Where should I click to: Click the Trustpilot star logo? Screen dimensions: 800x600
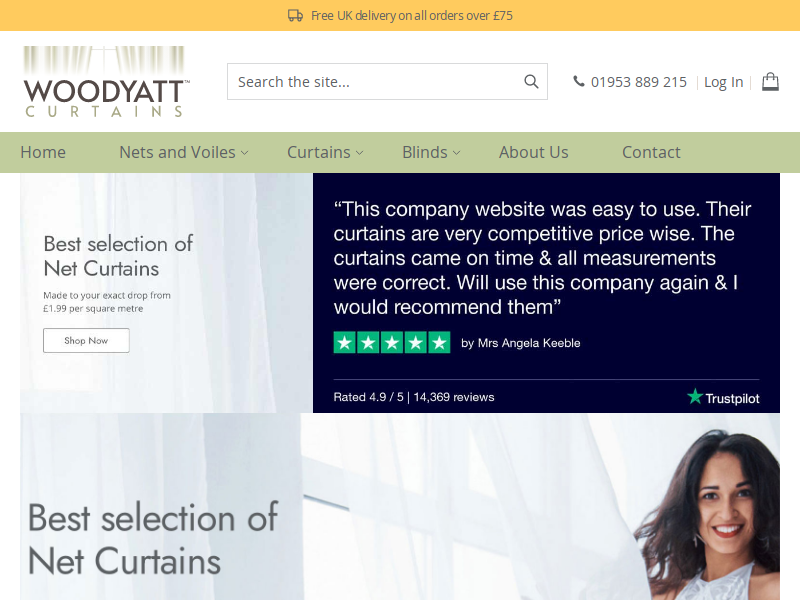click(x=723, y=397)
